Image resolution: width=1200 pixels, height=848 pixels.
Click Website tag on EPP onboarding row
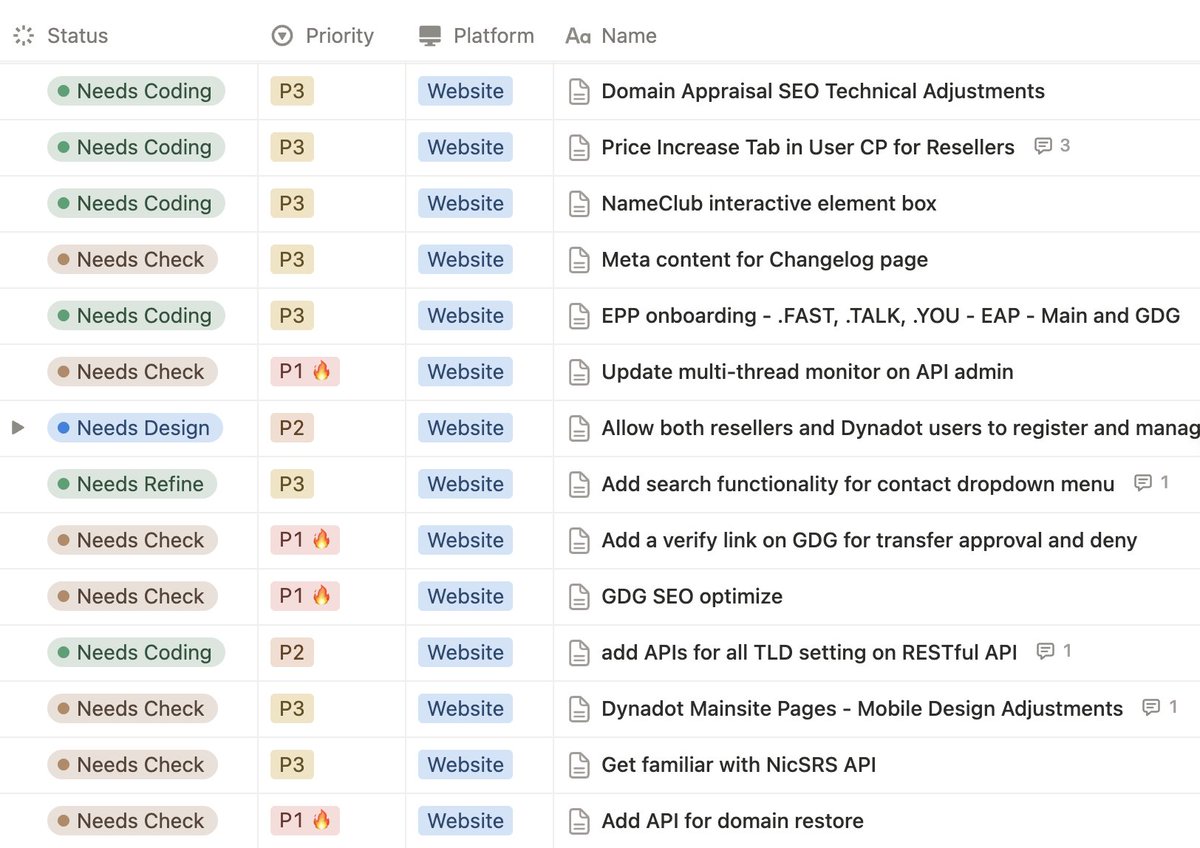point(465,316)
